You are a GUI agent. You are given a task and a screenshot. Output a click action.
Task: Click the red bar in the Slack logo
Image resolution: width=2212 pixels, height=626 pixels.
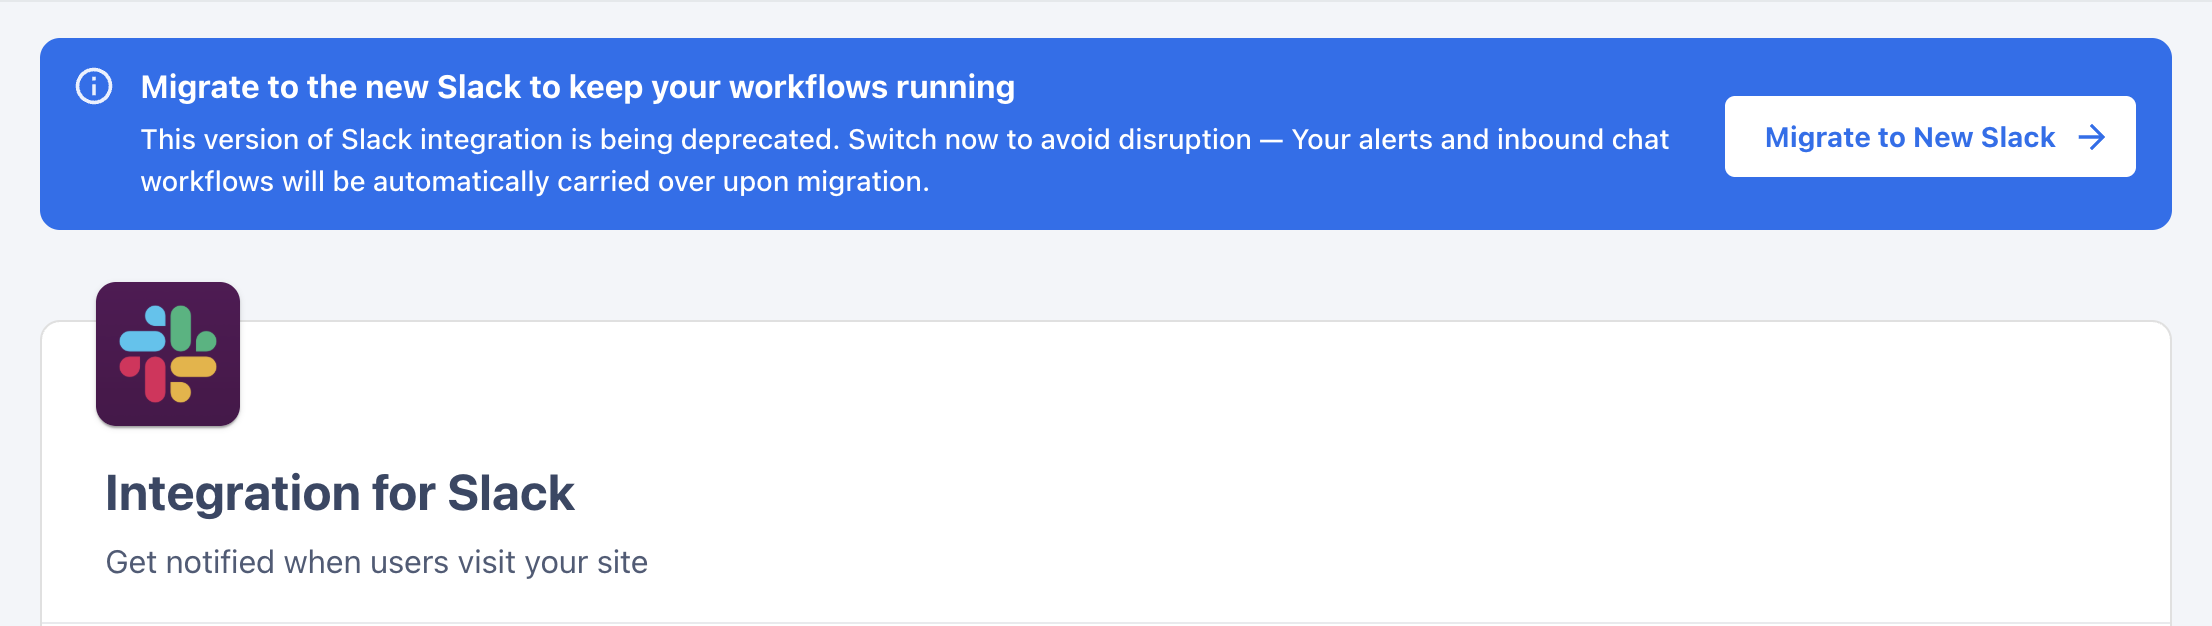[x=155, y=380]
